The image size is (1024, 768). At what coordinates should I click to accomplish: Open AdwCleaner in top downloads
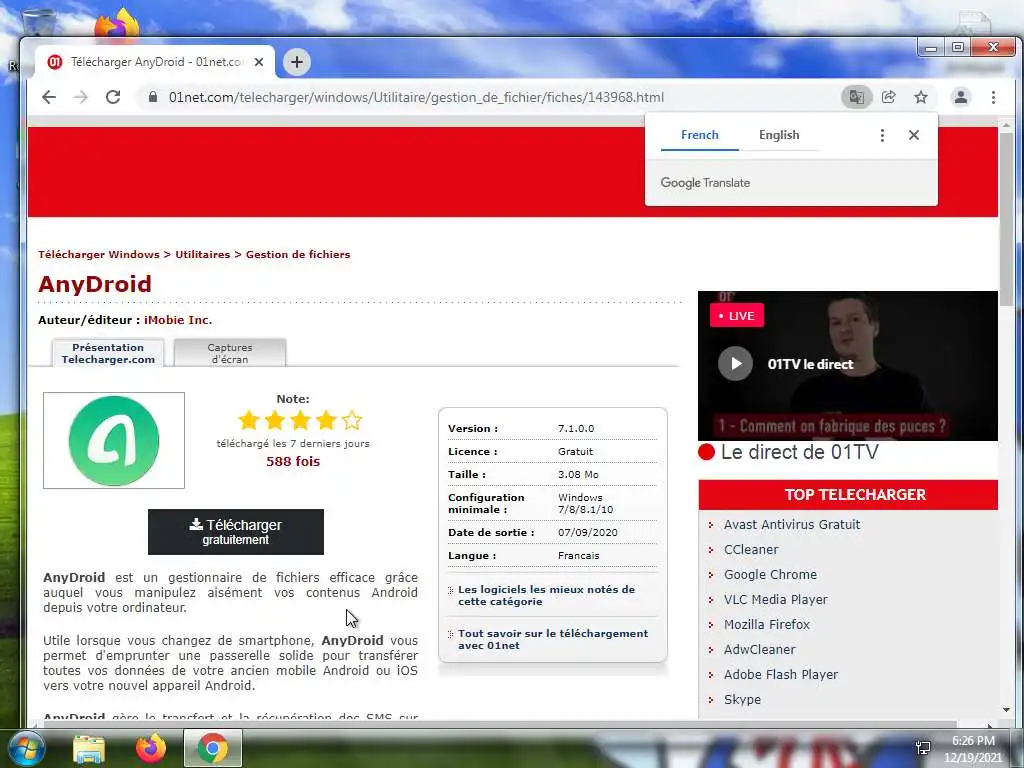(760, 649)
